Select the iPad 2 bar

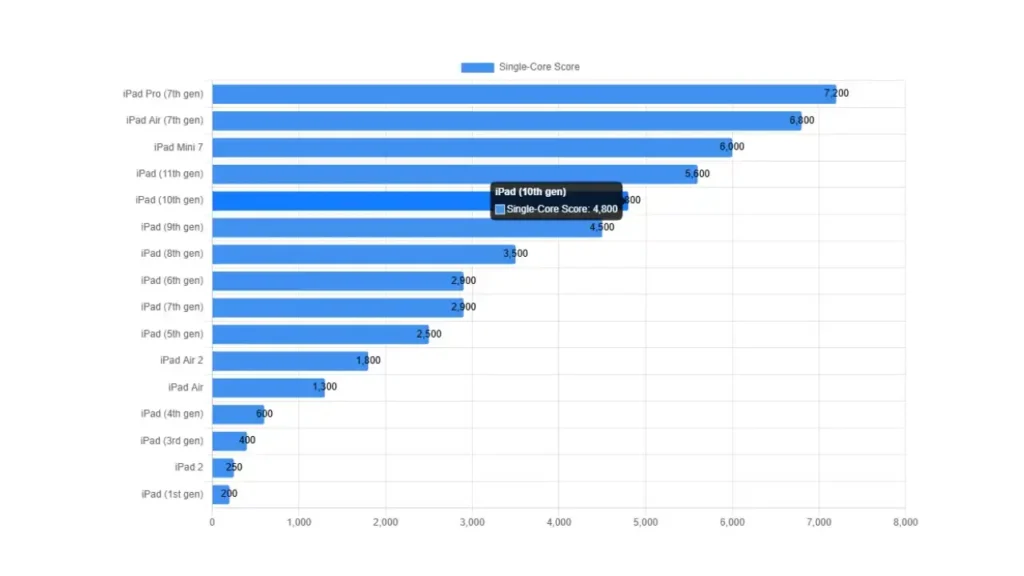pyautogui.click(x=223, y=468)
